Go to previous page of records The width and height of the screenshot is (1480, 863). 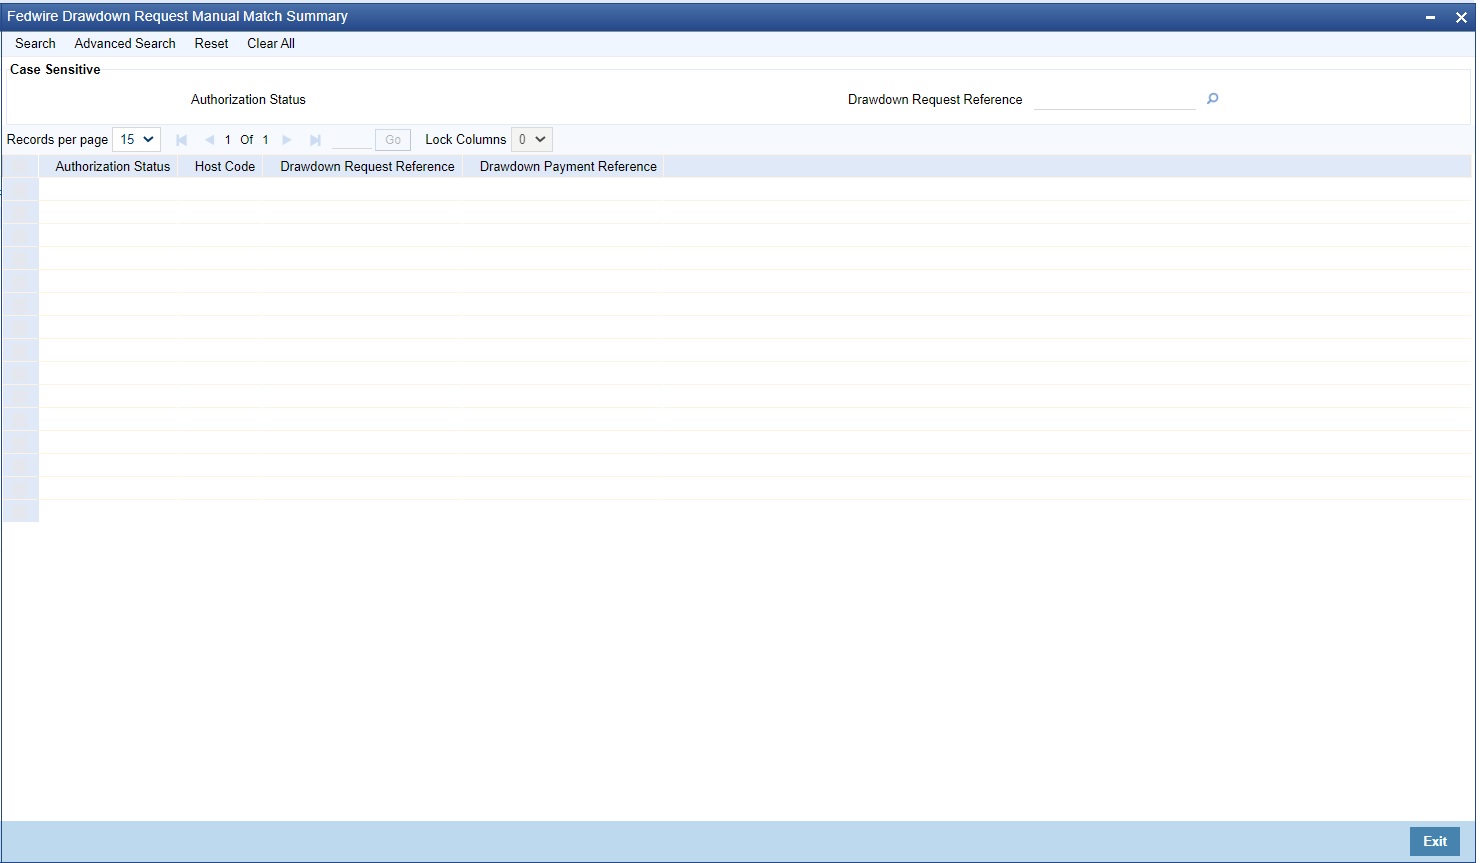[209, 140]
